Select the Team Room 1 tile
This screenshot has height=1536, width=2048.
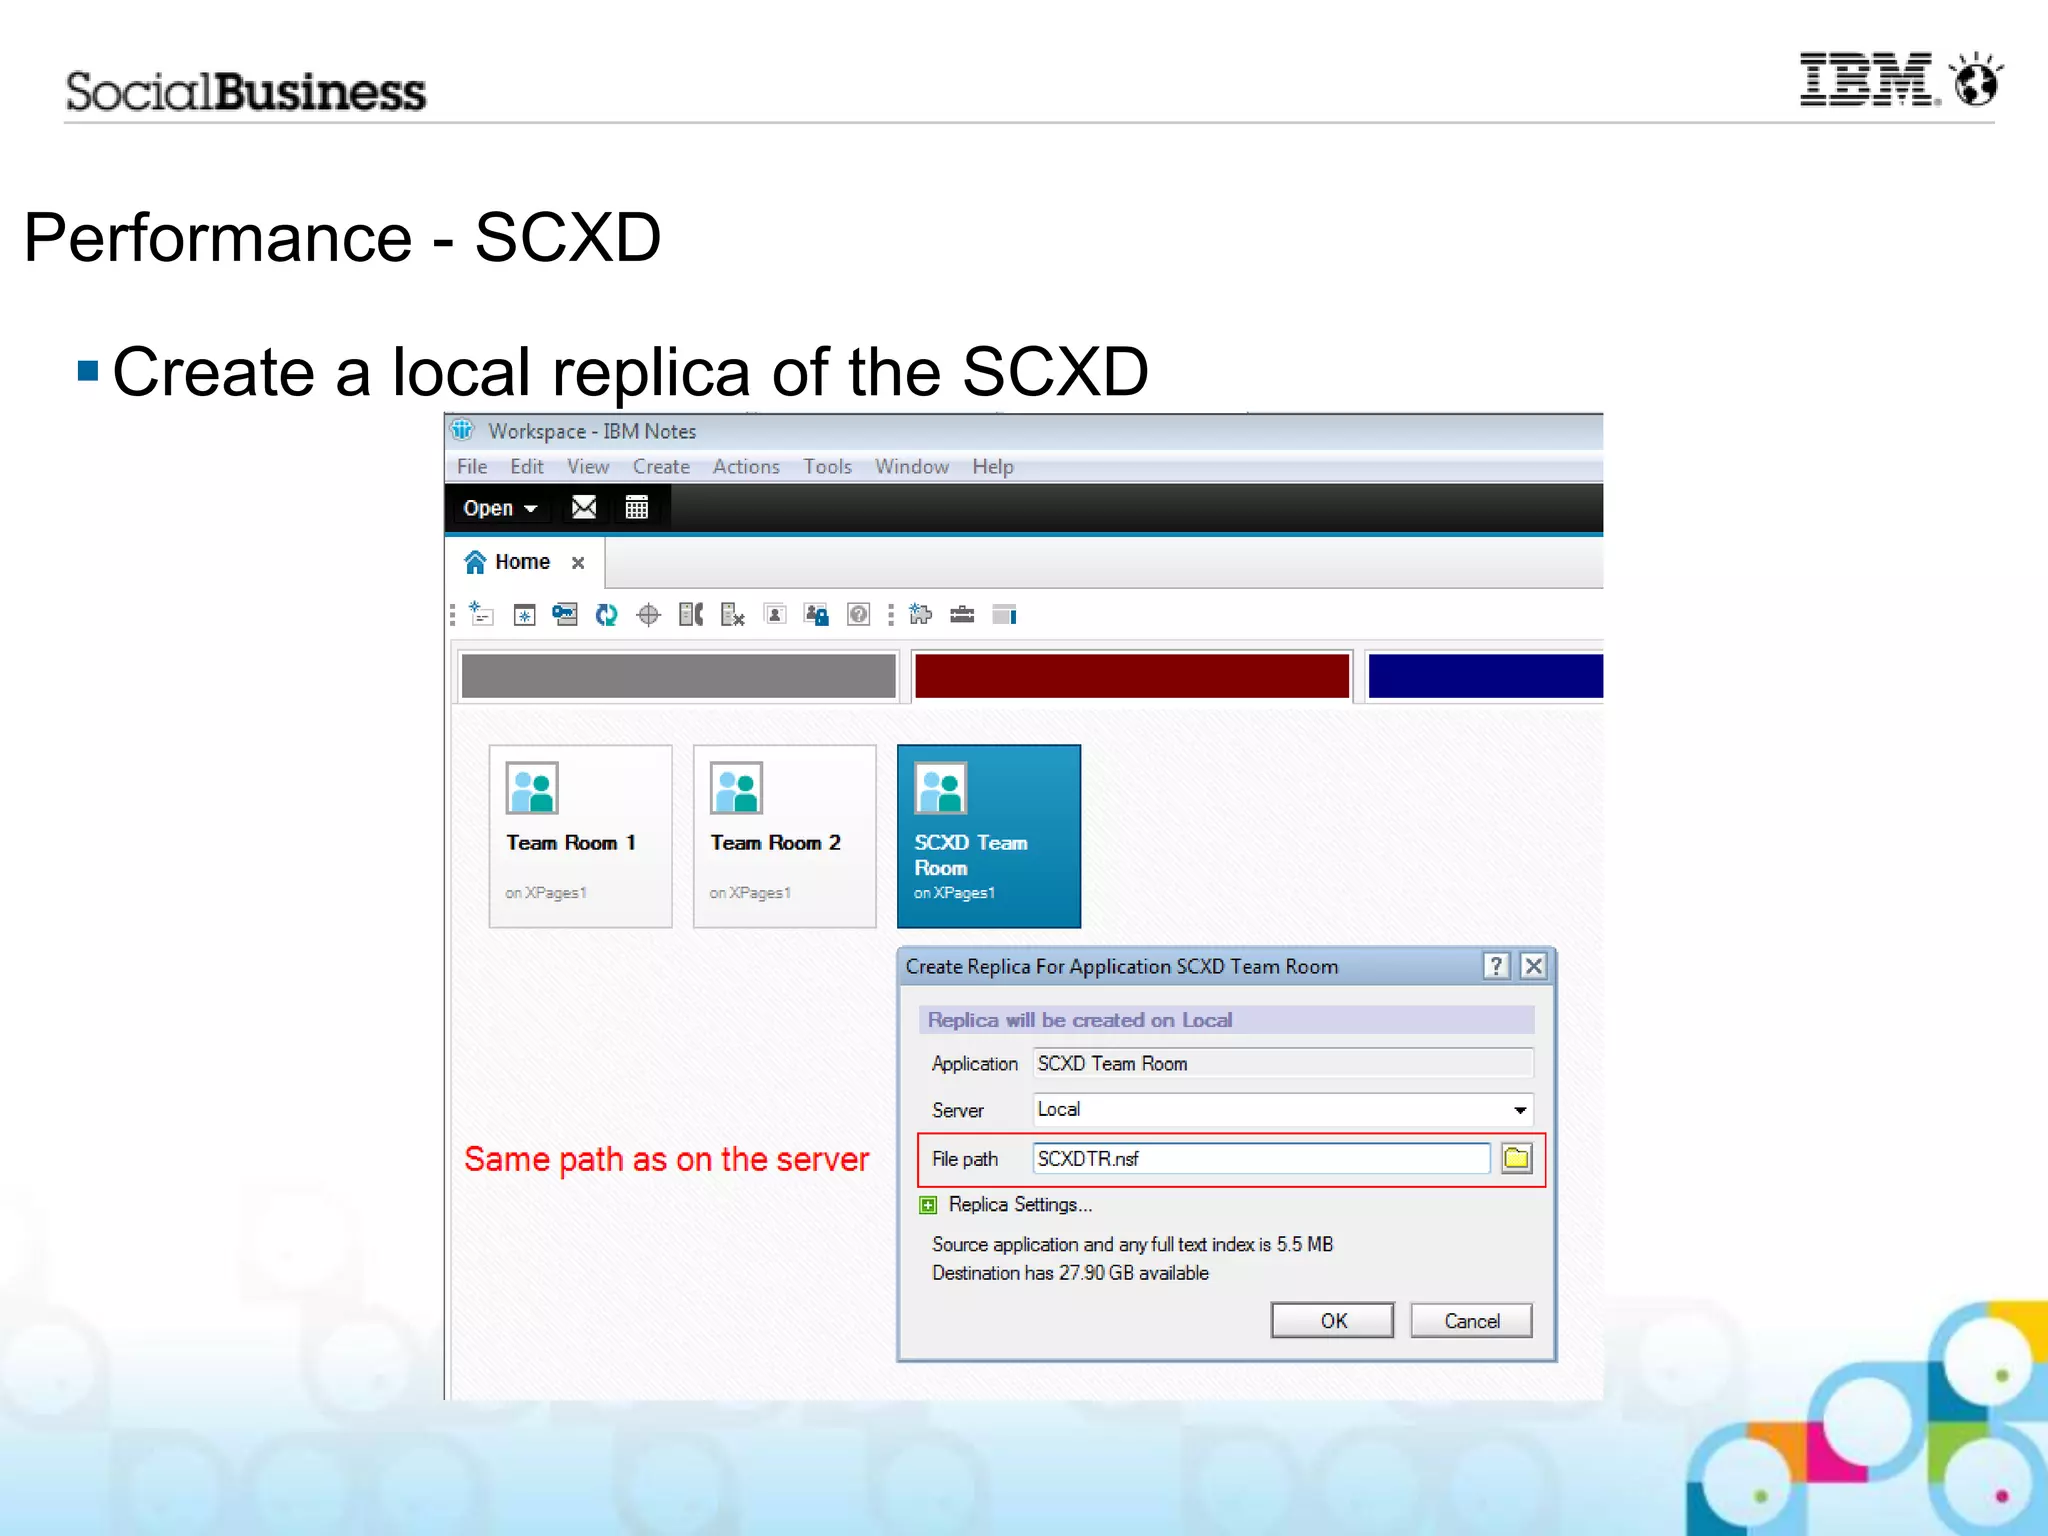coord(580,836)
